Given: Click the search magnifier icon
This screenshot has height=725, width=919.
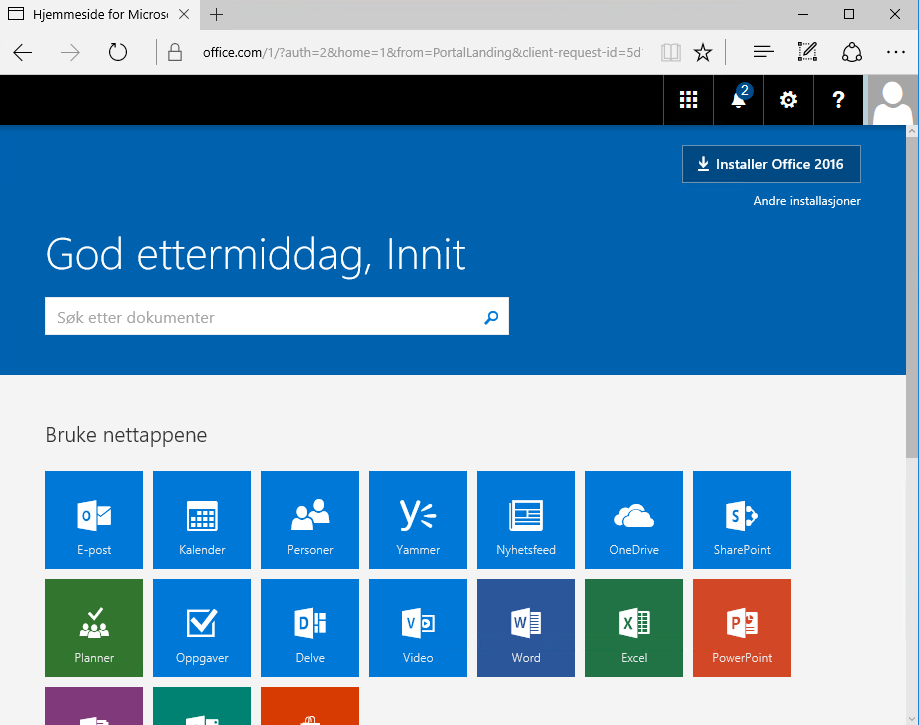Looking at the screenshot, I should tap(491, 317).
